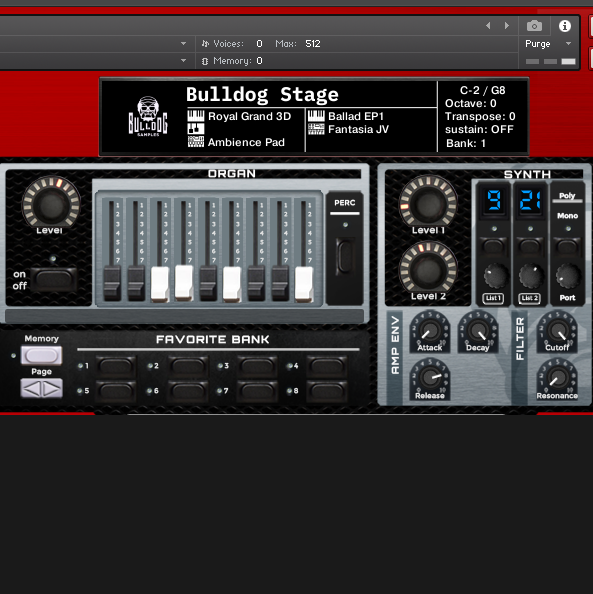
Task: Select the Royal Grand 3D piano slot
Action: tap(239, 116)
